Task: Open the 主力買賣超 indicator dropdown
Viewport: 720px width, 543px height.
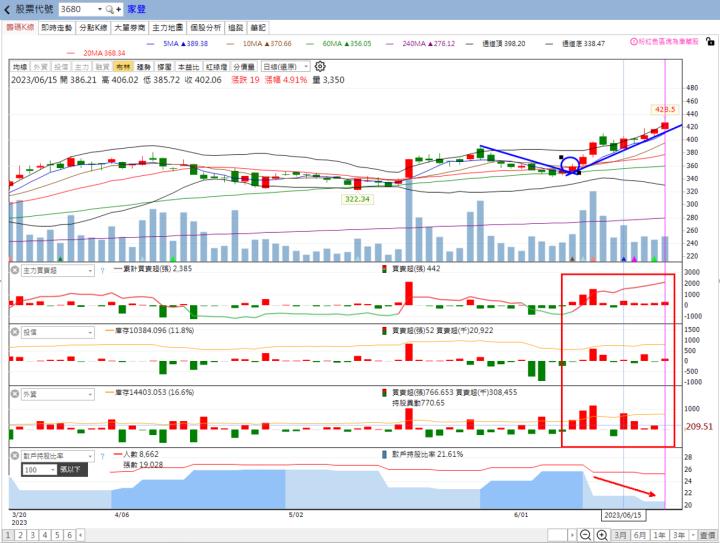Action: [x=58, y=271]
